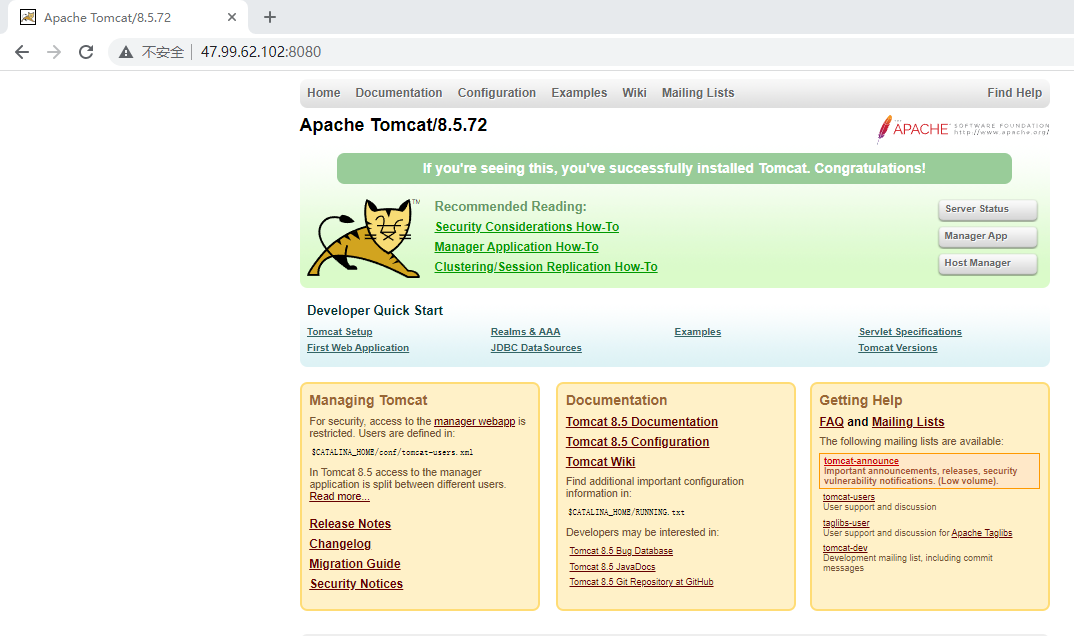The image size is (1074, 636).
Task: Open the FAQ link in Getting Help
Action: 832,422
